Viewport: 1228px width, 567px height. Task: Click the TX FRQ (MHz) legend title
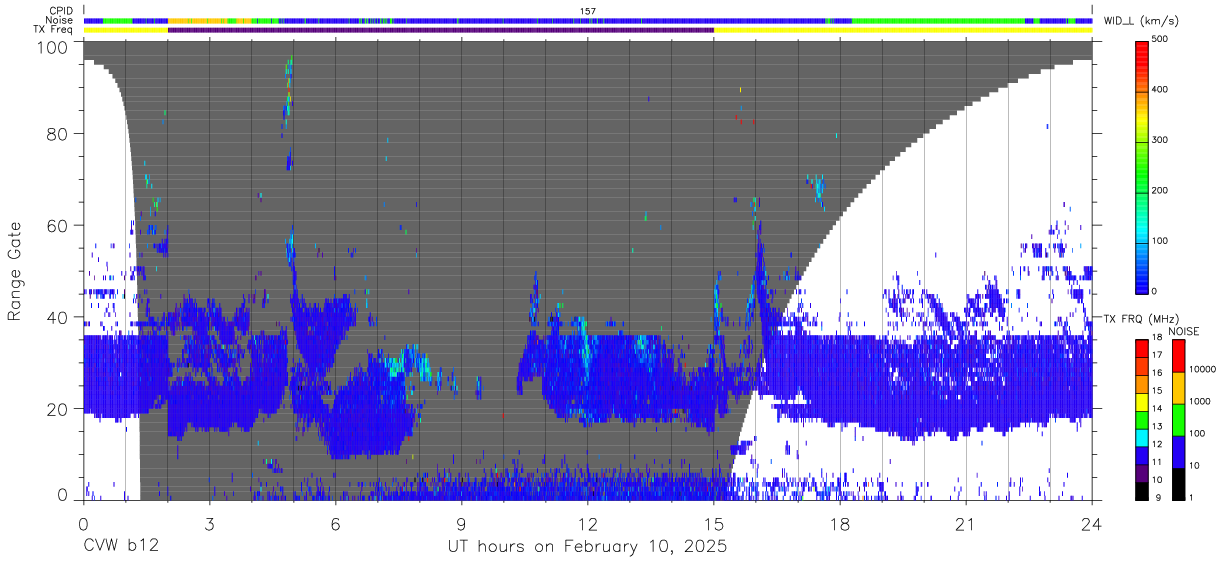(x=1139, y=319)
